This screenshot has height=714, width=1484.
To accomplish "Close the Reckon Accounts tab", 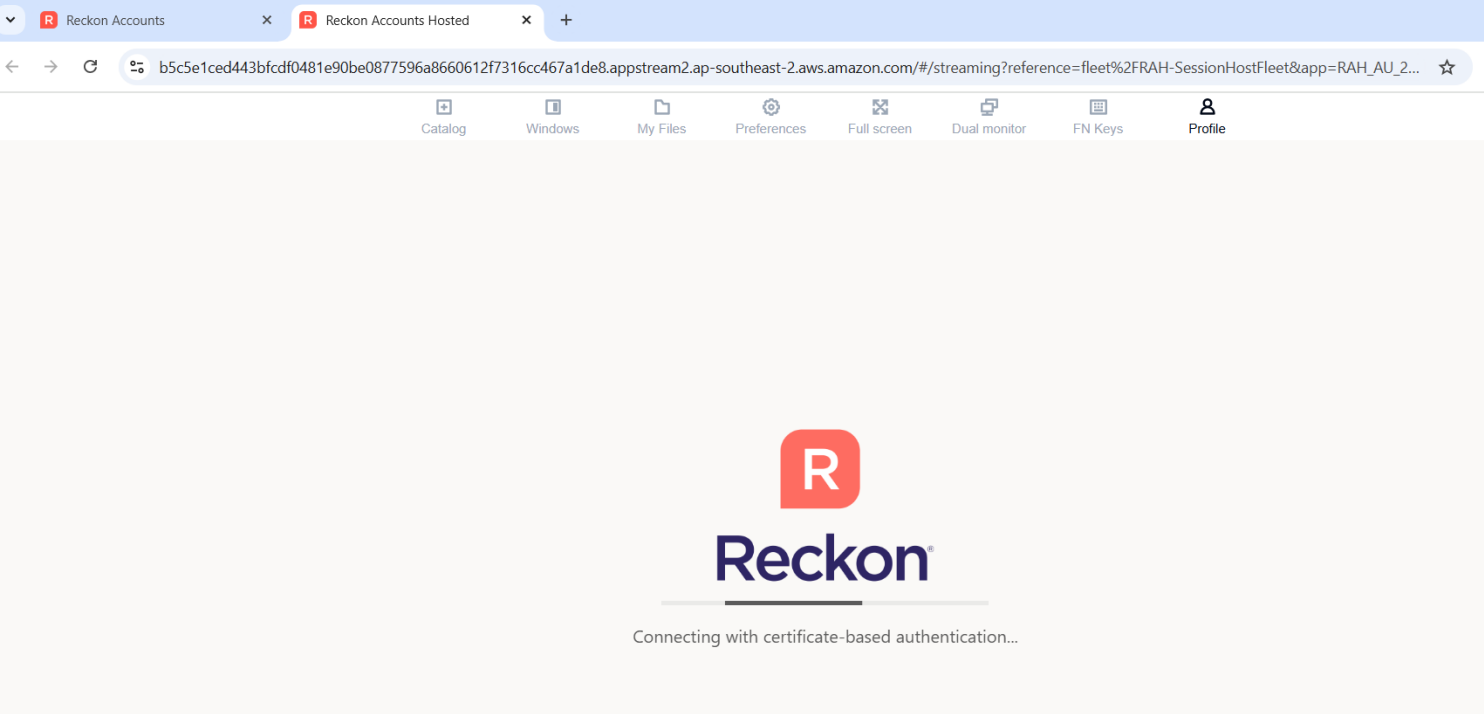I will [x=266, y=20].
